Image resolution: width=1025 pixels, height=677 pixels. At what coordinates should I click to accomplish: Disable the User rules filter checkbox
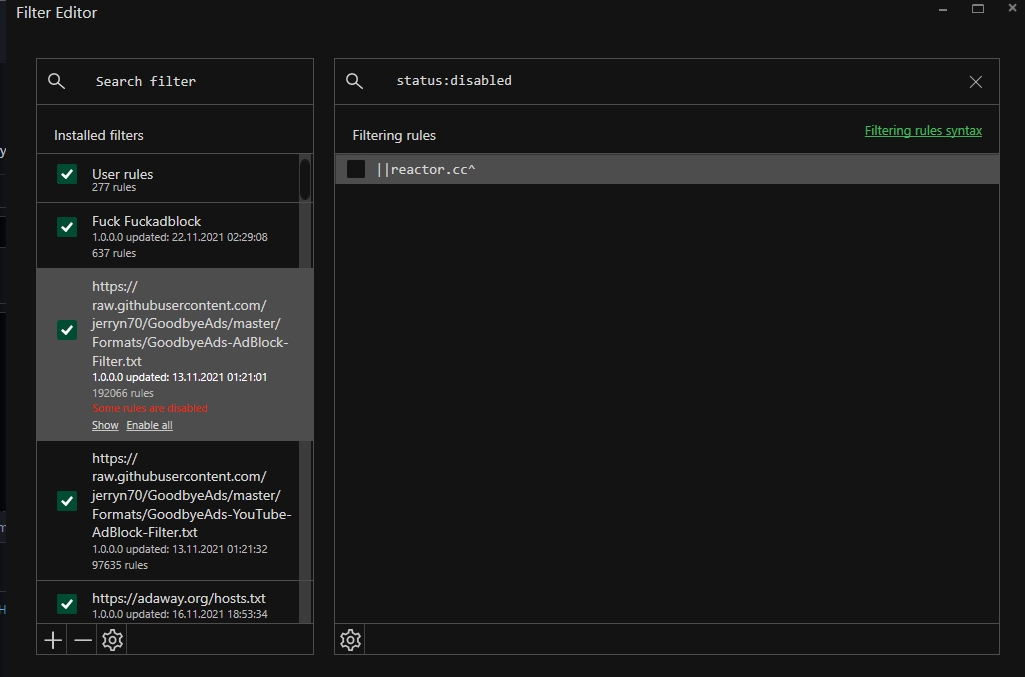click(x=66, y=174)
